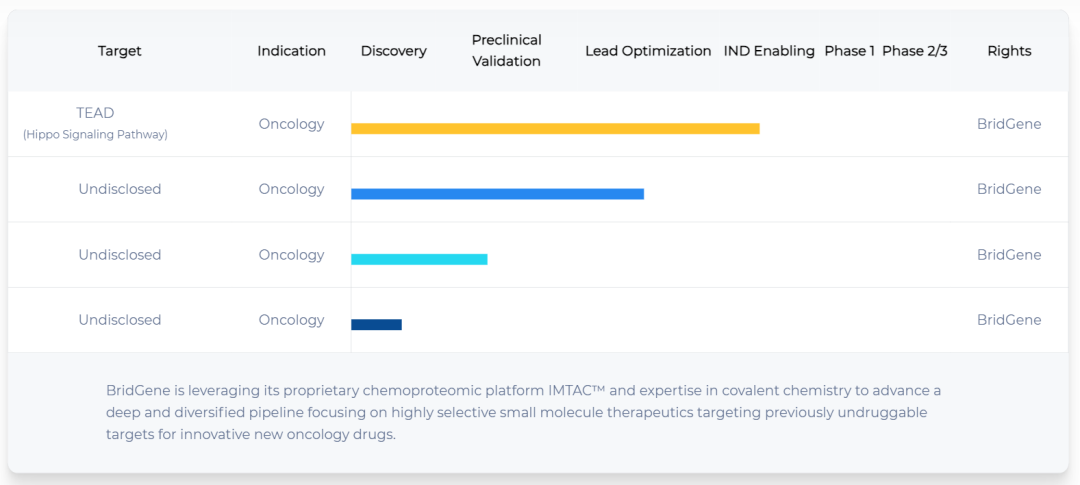Click the yellow TEAD progress bar

[555, 128]
